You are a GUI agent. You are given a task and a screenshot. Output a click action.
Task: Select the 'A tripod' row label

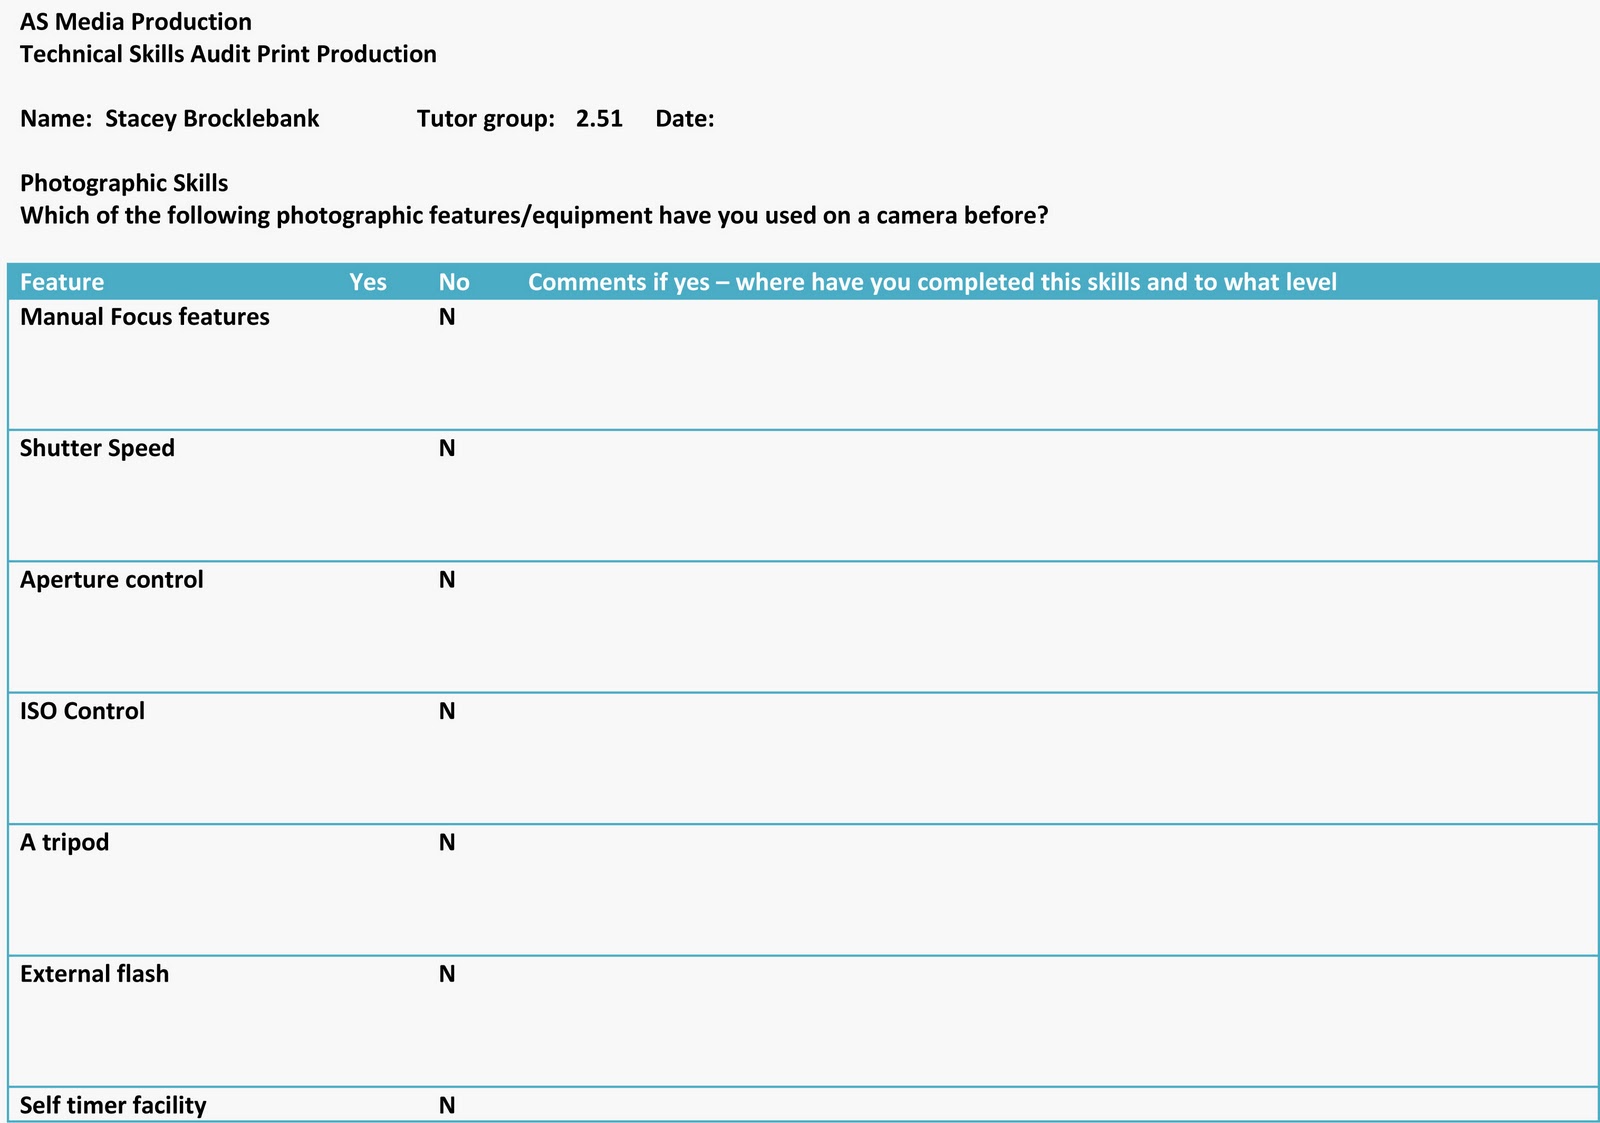coord(65,843)
